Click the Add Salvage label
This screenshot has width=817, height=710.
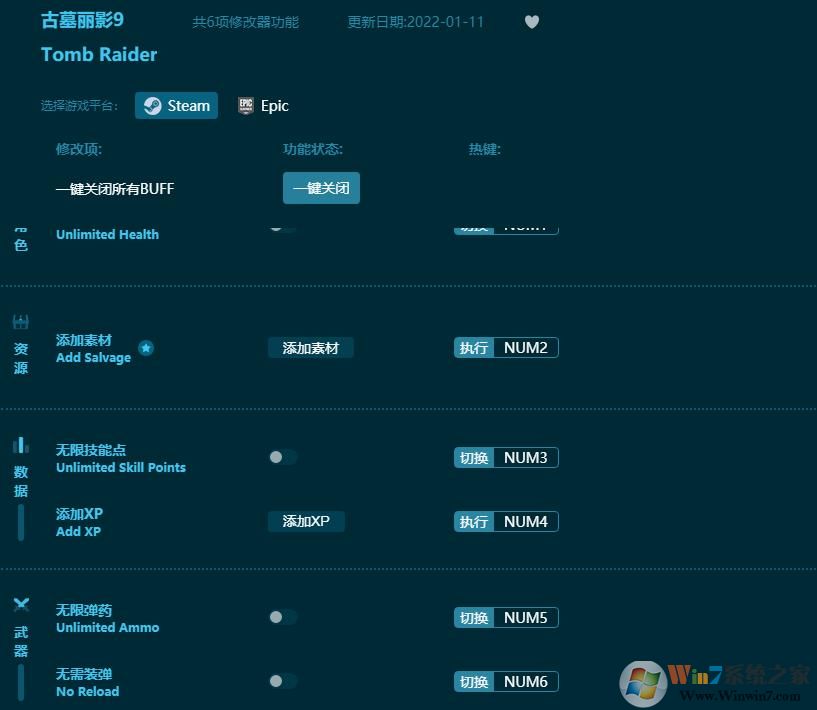[x=93, y=357]
